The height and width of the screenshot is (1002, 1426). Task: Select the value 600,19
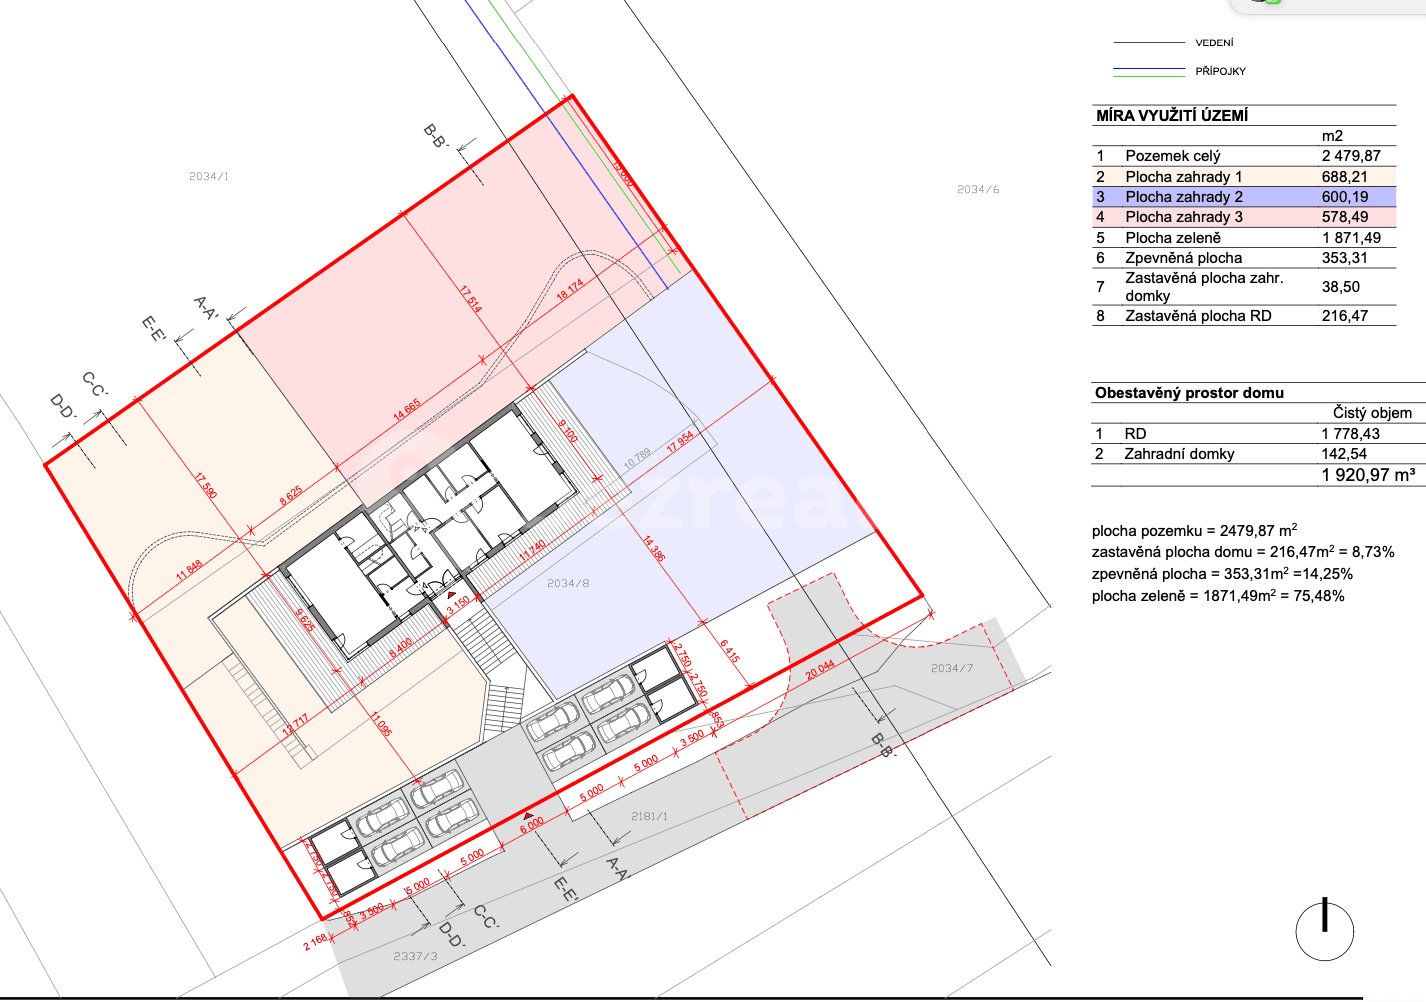pos(1345,197)
